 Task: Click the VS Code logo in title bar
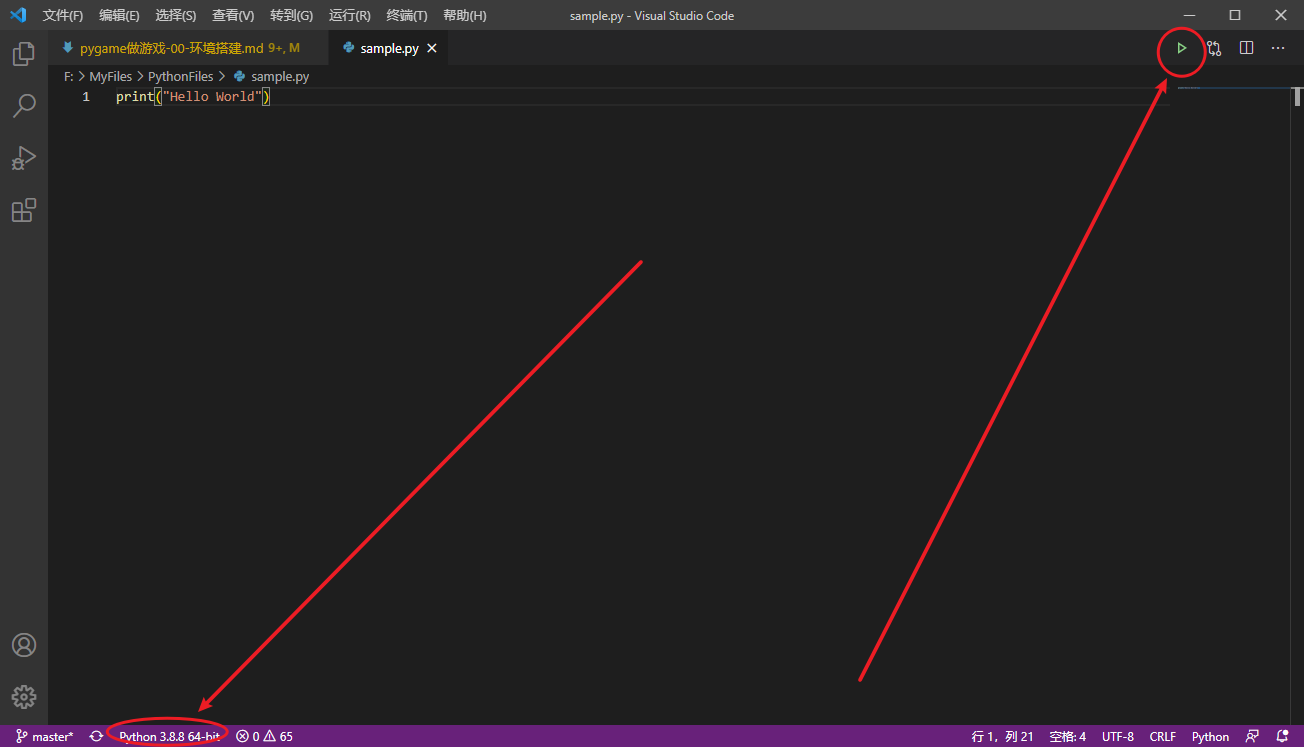[x=18, y=15]
